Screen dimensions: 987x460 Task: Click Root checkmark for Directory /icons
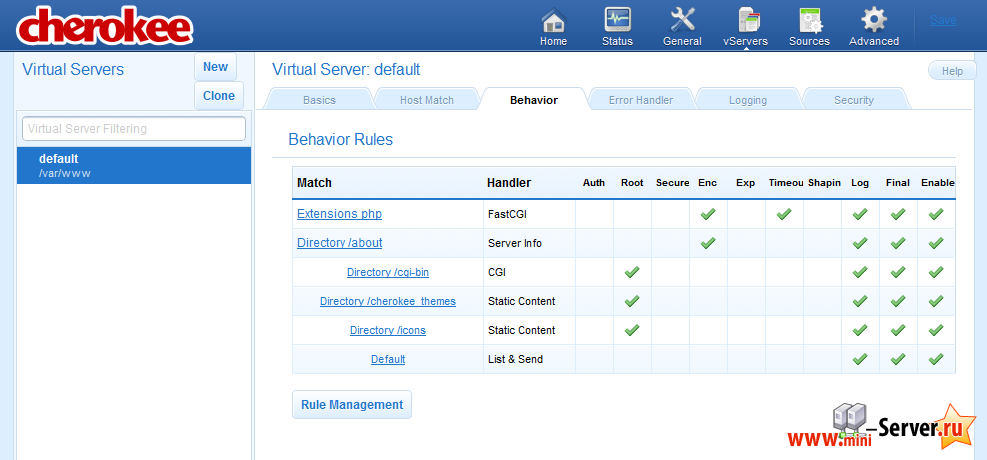pos(632,330)
